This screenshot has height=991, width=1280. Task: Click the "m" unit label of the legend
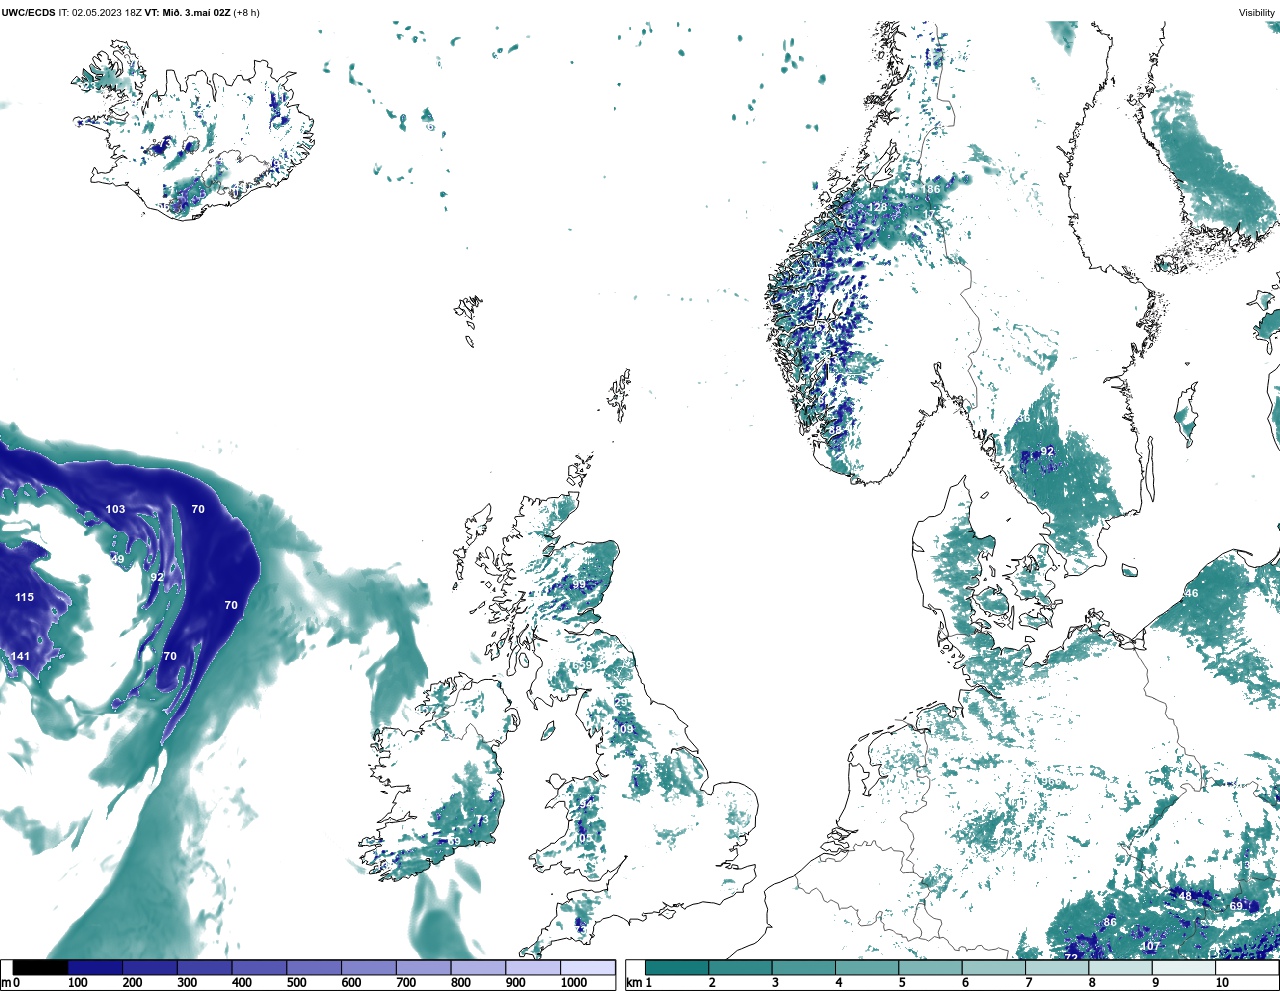(x=5, y=984)
